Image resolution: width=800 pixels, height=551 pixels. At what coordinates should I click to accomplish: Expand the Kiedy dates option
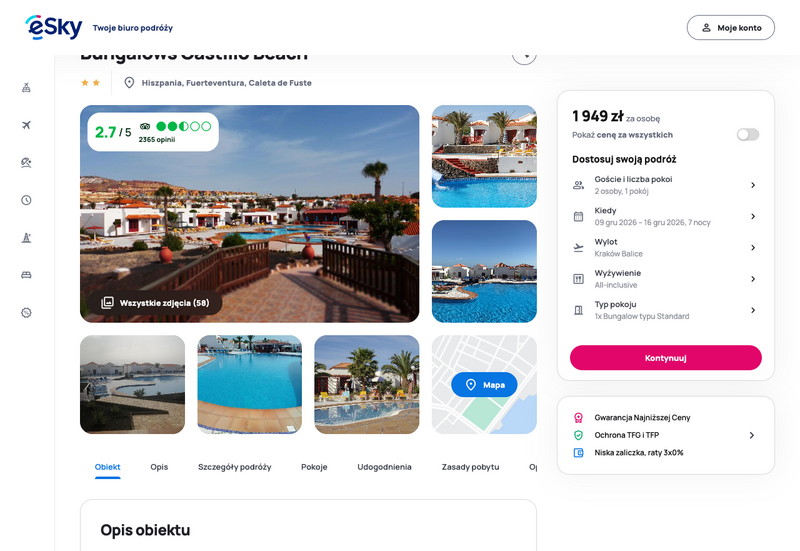665,216
